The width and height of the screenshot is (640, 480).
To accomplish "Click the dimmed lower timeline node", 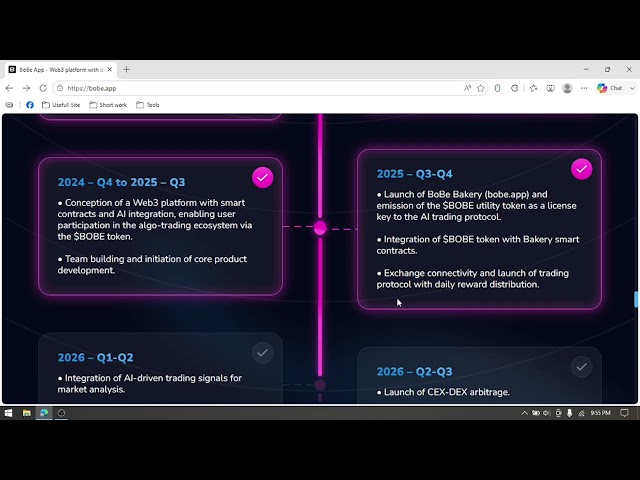I will (320, 384).
